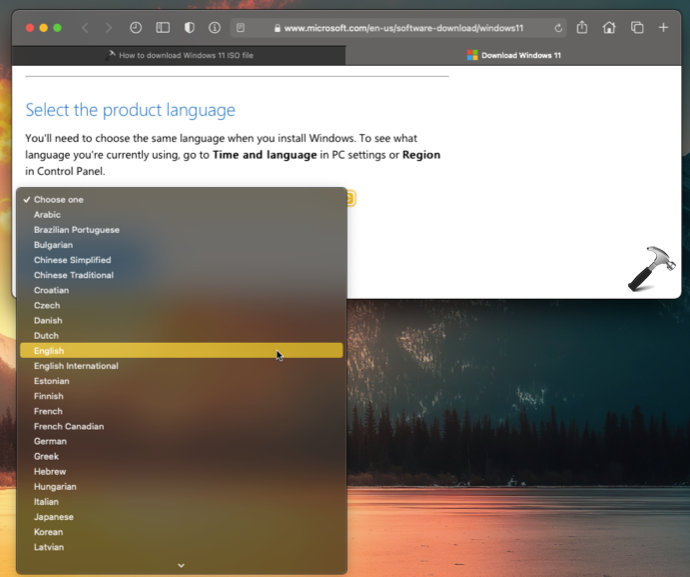Go forward with the Safari forward arrow
Image resolution: width=690 pixels, height=577 pixels.
click(x=109, y=28)
